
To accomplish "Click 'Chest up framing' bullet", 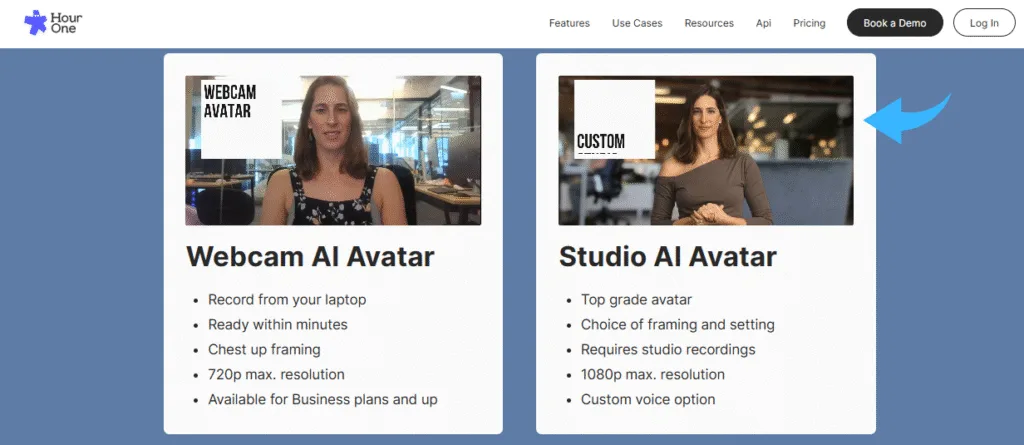I will pyautogui.click(x=264, y=349).
